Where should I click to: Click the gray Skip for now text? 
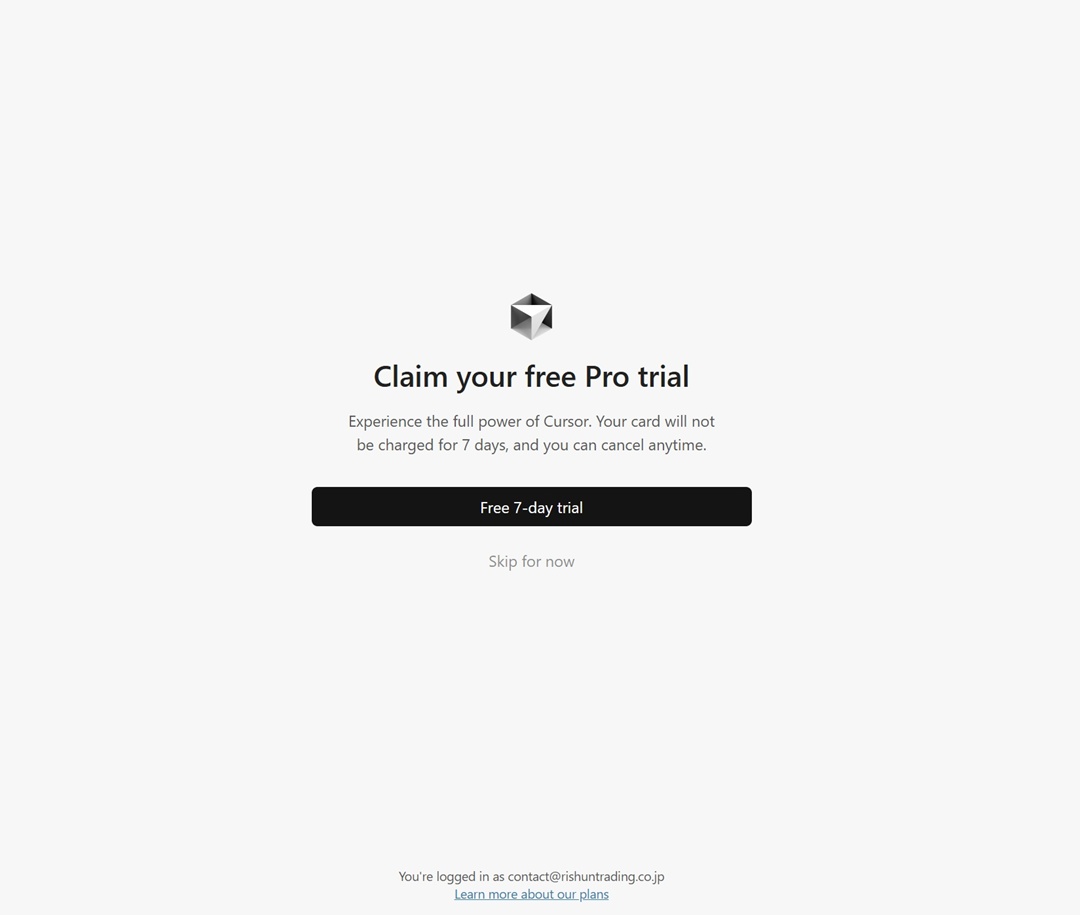tap(531, 562)
